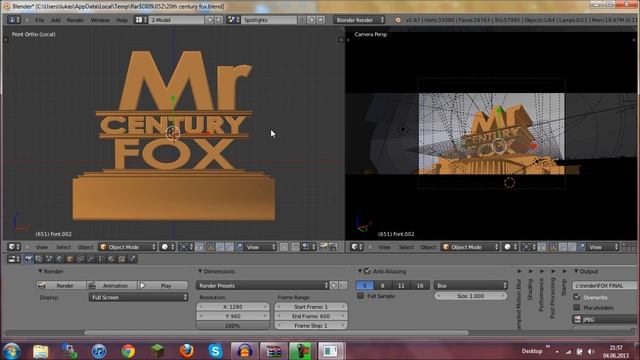The height and width of the screenshot is (360, 640).
Task: Open left viewport Object menu
Action: 85,247
